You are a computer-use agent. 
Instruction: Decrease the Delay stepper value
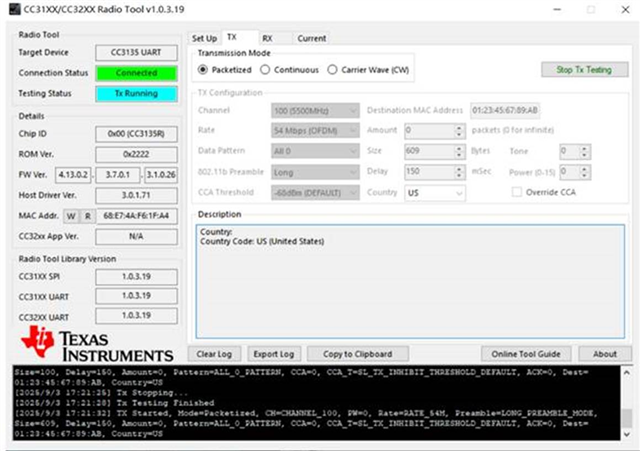pos(459,175)
